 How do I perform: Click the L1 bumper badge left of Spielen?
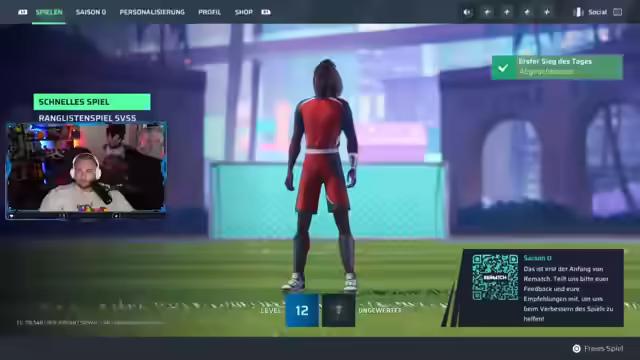coord(23,12)
